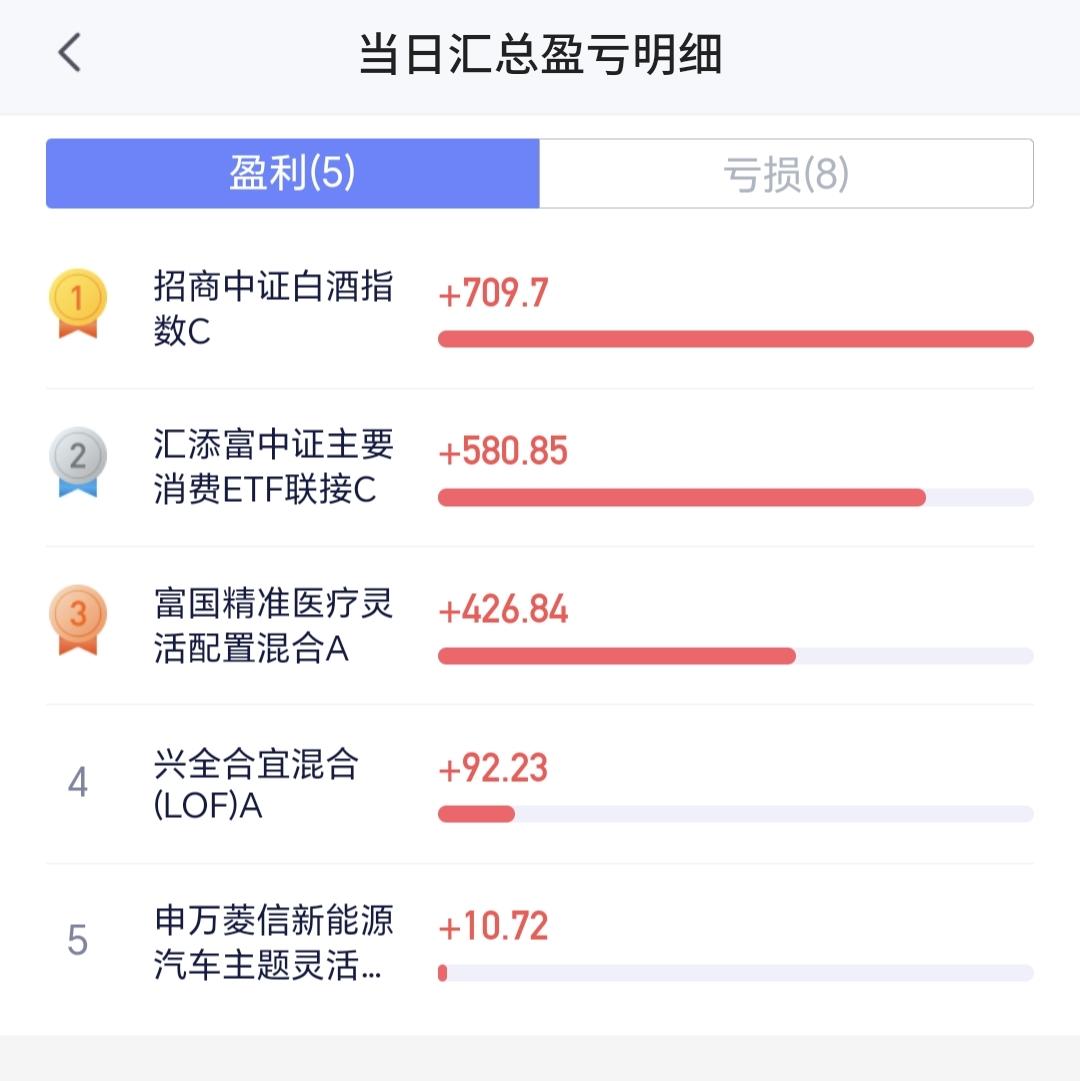
Task: Click rank number 5 label
Action: coord(78,941)
